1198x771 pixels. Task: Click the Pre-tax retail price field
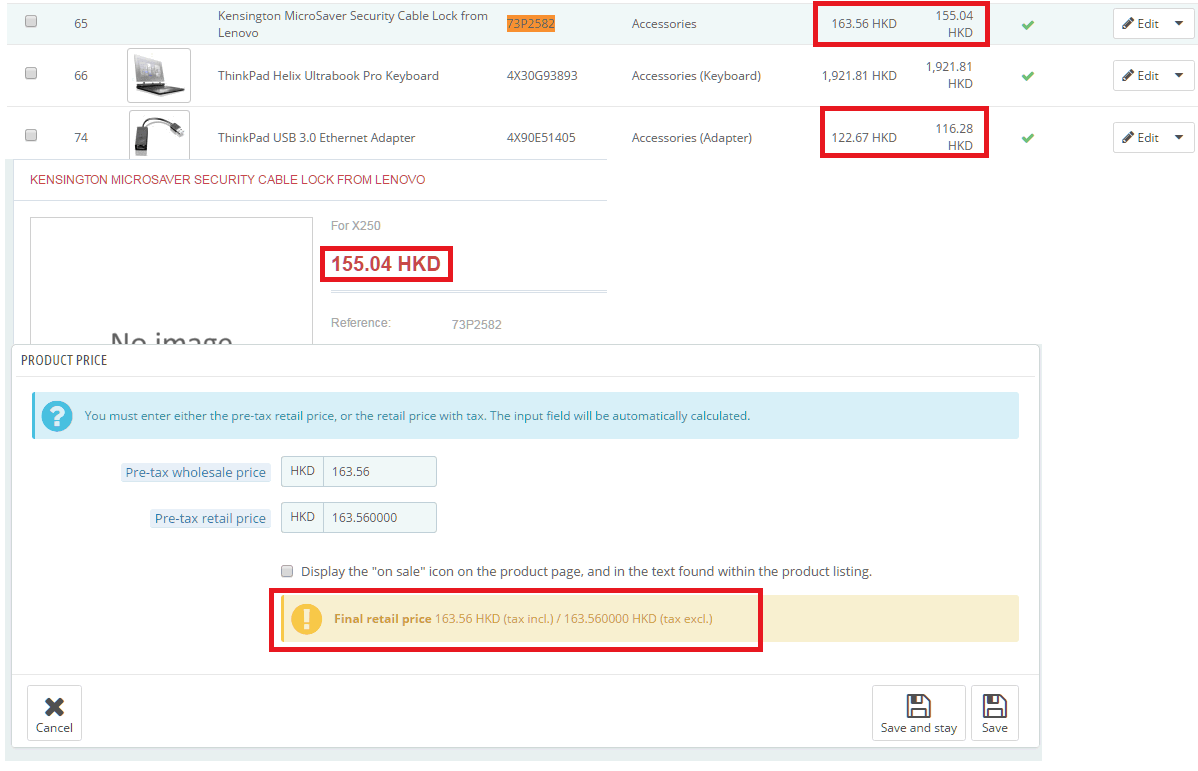[380, 517]
